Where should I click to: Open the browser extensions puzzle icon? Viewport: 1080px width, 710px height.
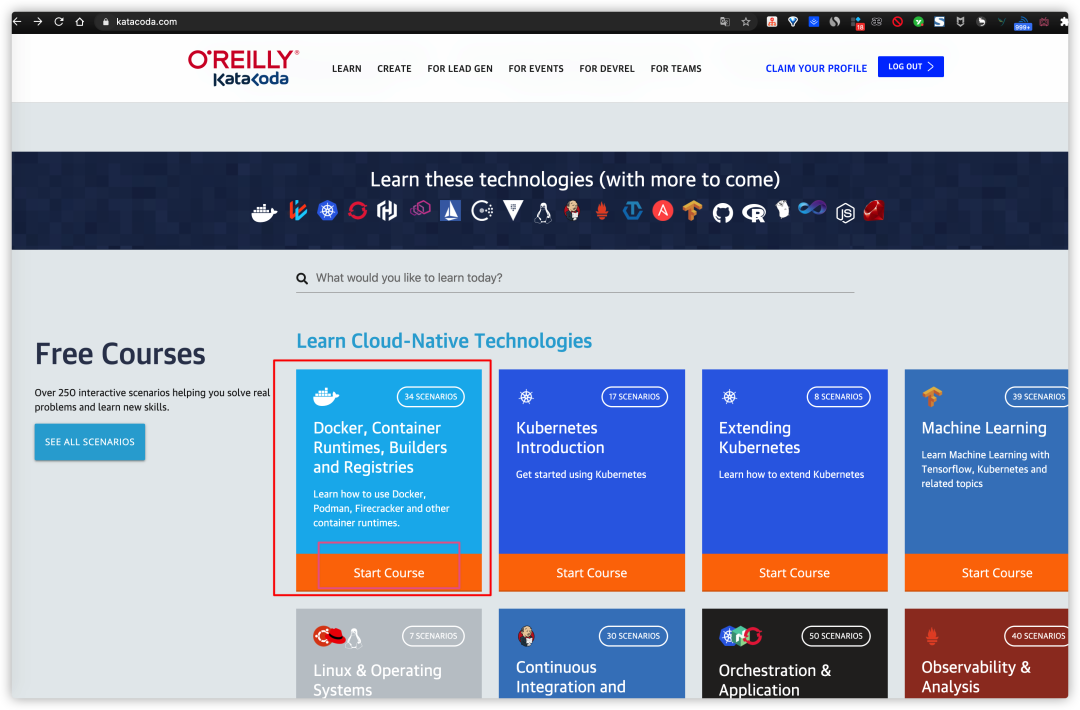[x=1064, y=22]
